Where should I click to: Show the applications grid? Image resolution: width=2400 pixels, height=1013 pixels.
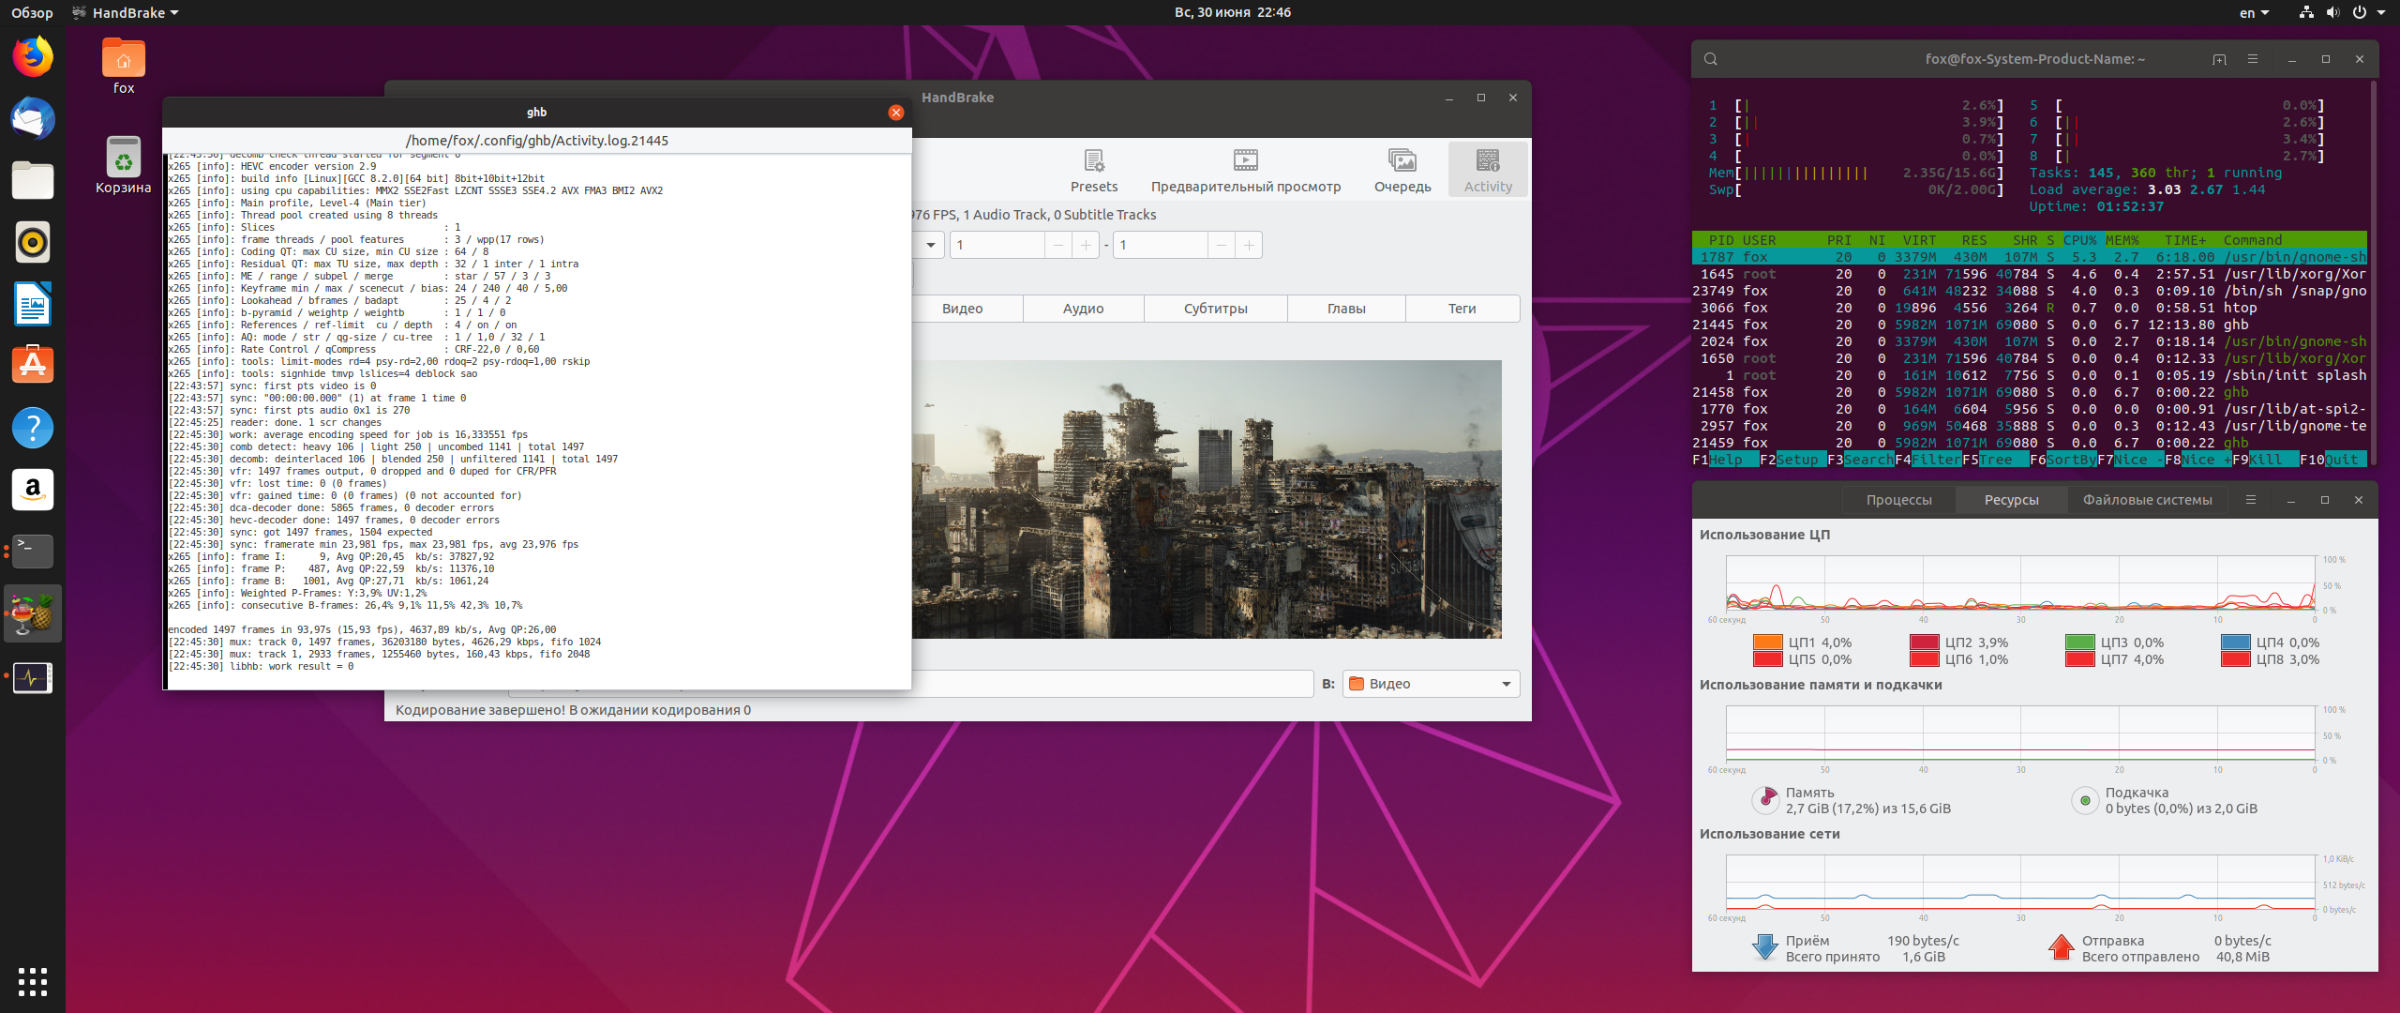[x=33, y=981]
